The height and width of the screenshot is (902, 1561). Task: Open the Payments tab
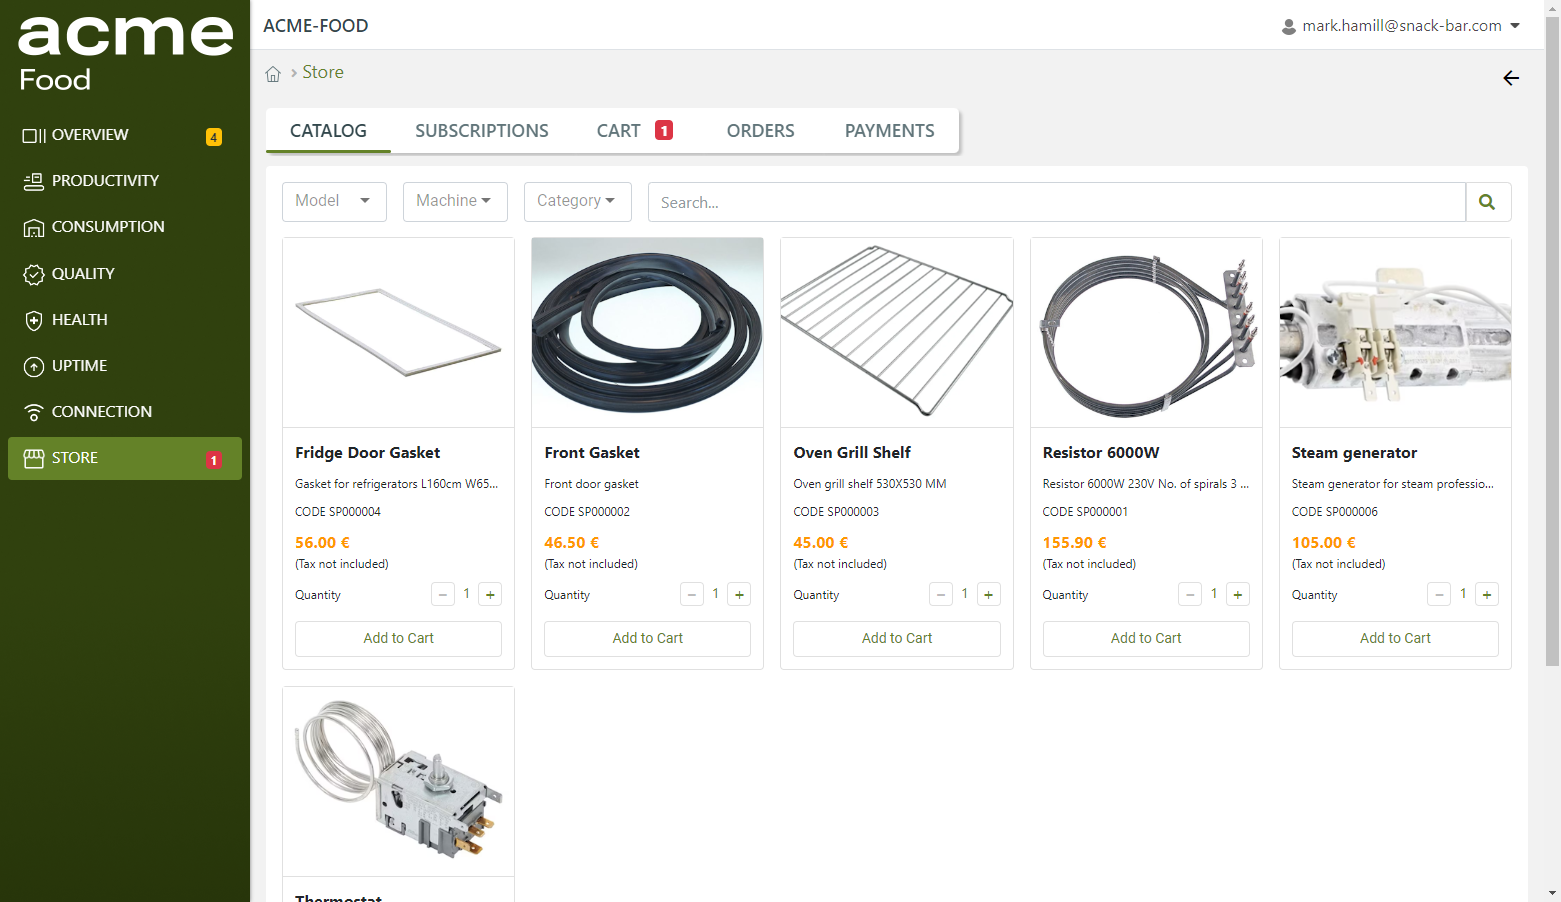[x=890, y=131]
